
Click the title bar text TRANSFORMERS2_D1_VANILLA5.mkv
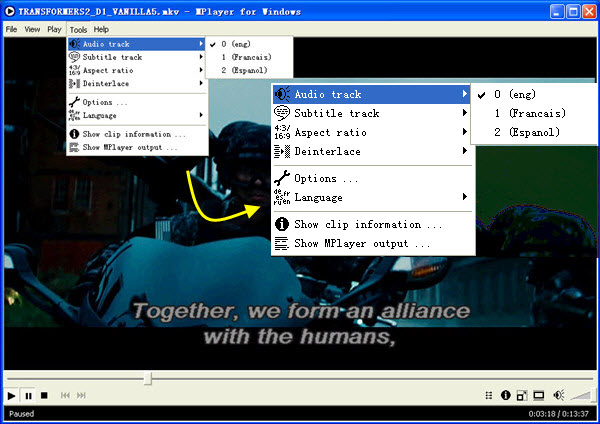98,11
